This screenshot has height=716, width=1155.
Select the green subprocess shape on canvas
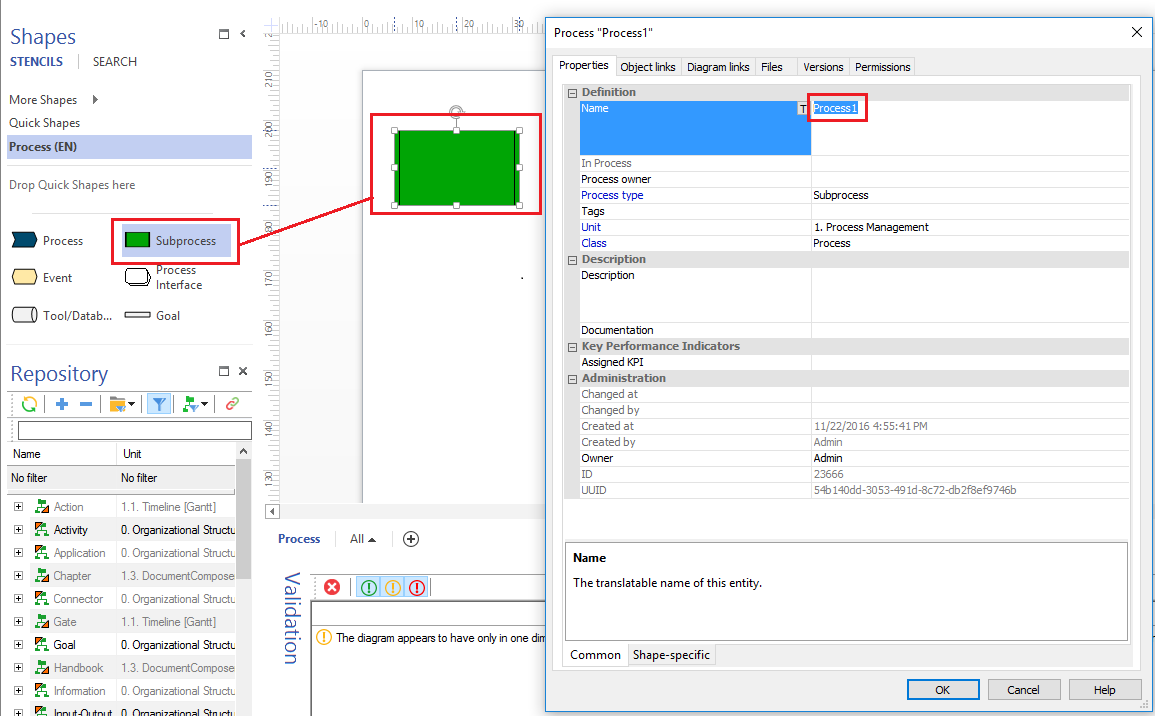(x=457, y=168)
